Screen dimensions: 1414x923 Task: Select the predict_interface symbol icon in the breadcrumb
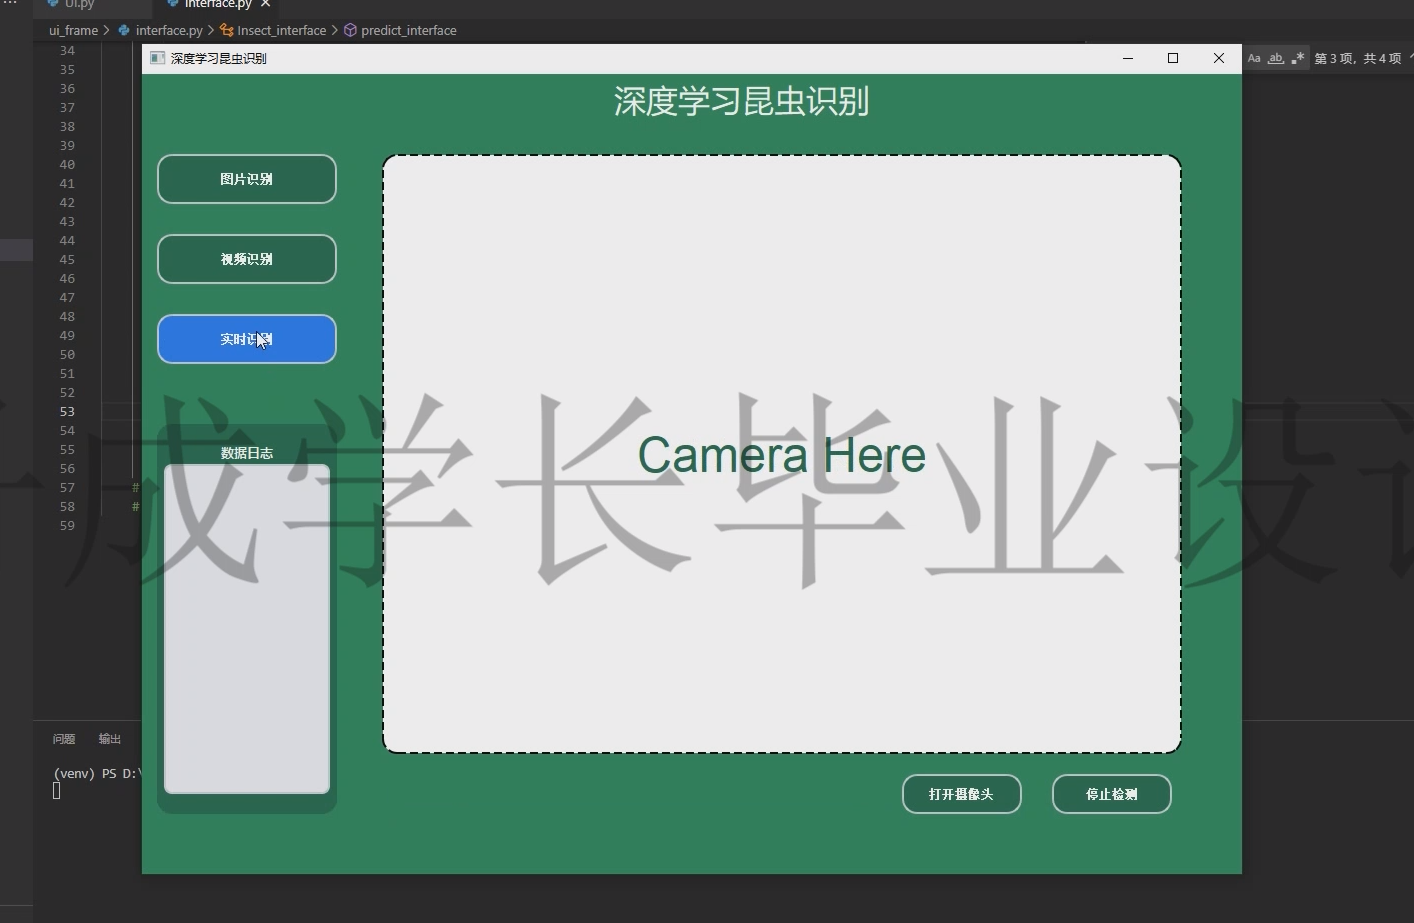[x=350, y=30]
